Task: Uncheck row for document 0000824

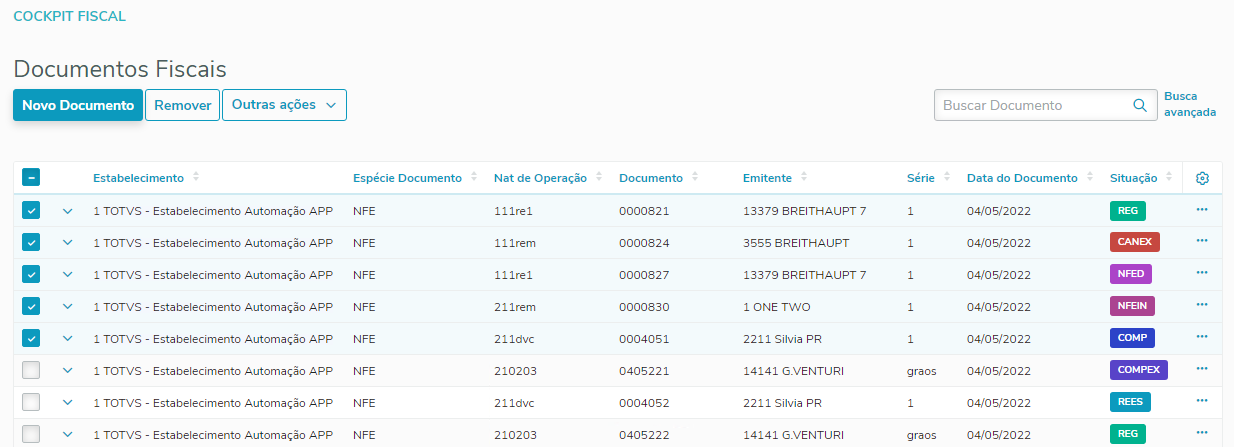Action: [x=31, y=242]
